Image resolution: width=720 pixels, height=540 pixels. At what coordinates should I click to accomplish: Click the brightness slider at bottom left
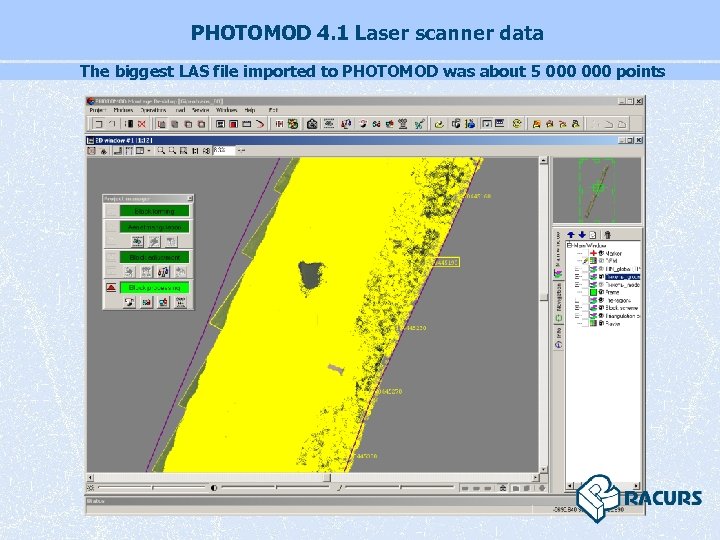point(152,488)
